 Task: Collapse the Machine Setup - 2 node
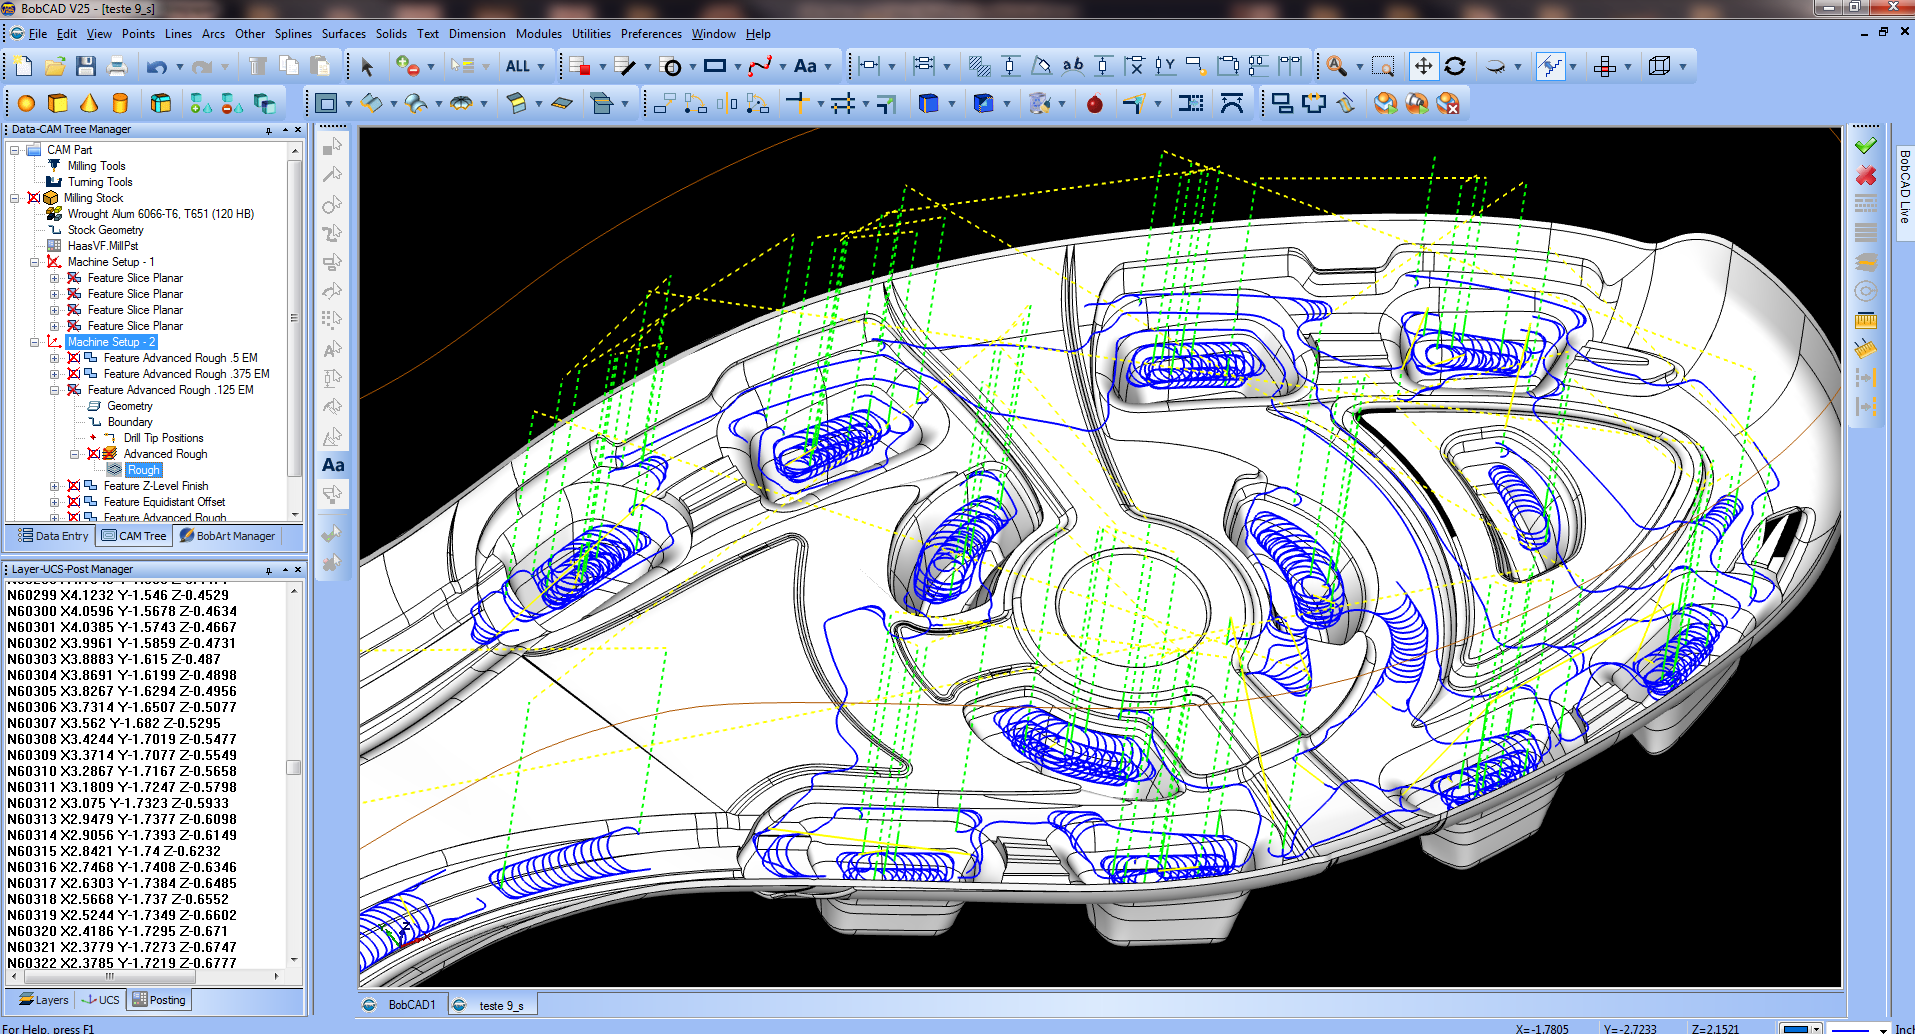[34, 342]
